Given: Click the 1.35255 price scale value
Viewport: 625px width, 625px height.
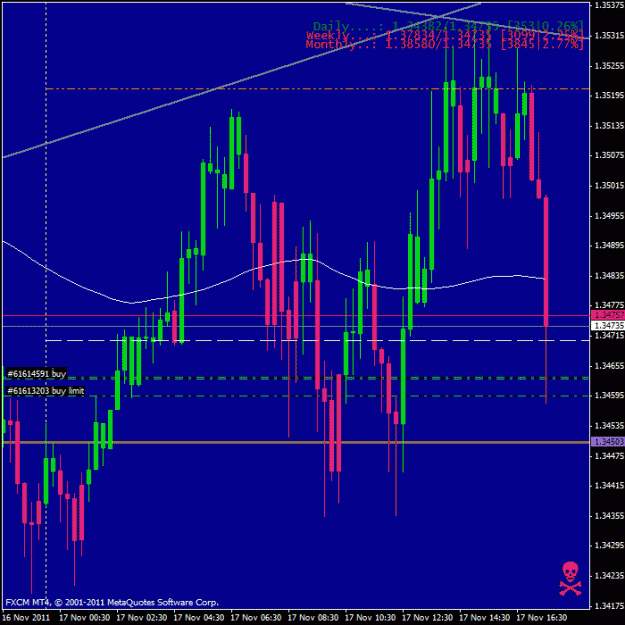Looking at the screenshot, I should pos(609,65).
